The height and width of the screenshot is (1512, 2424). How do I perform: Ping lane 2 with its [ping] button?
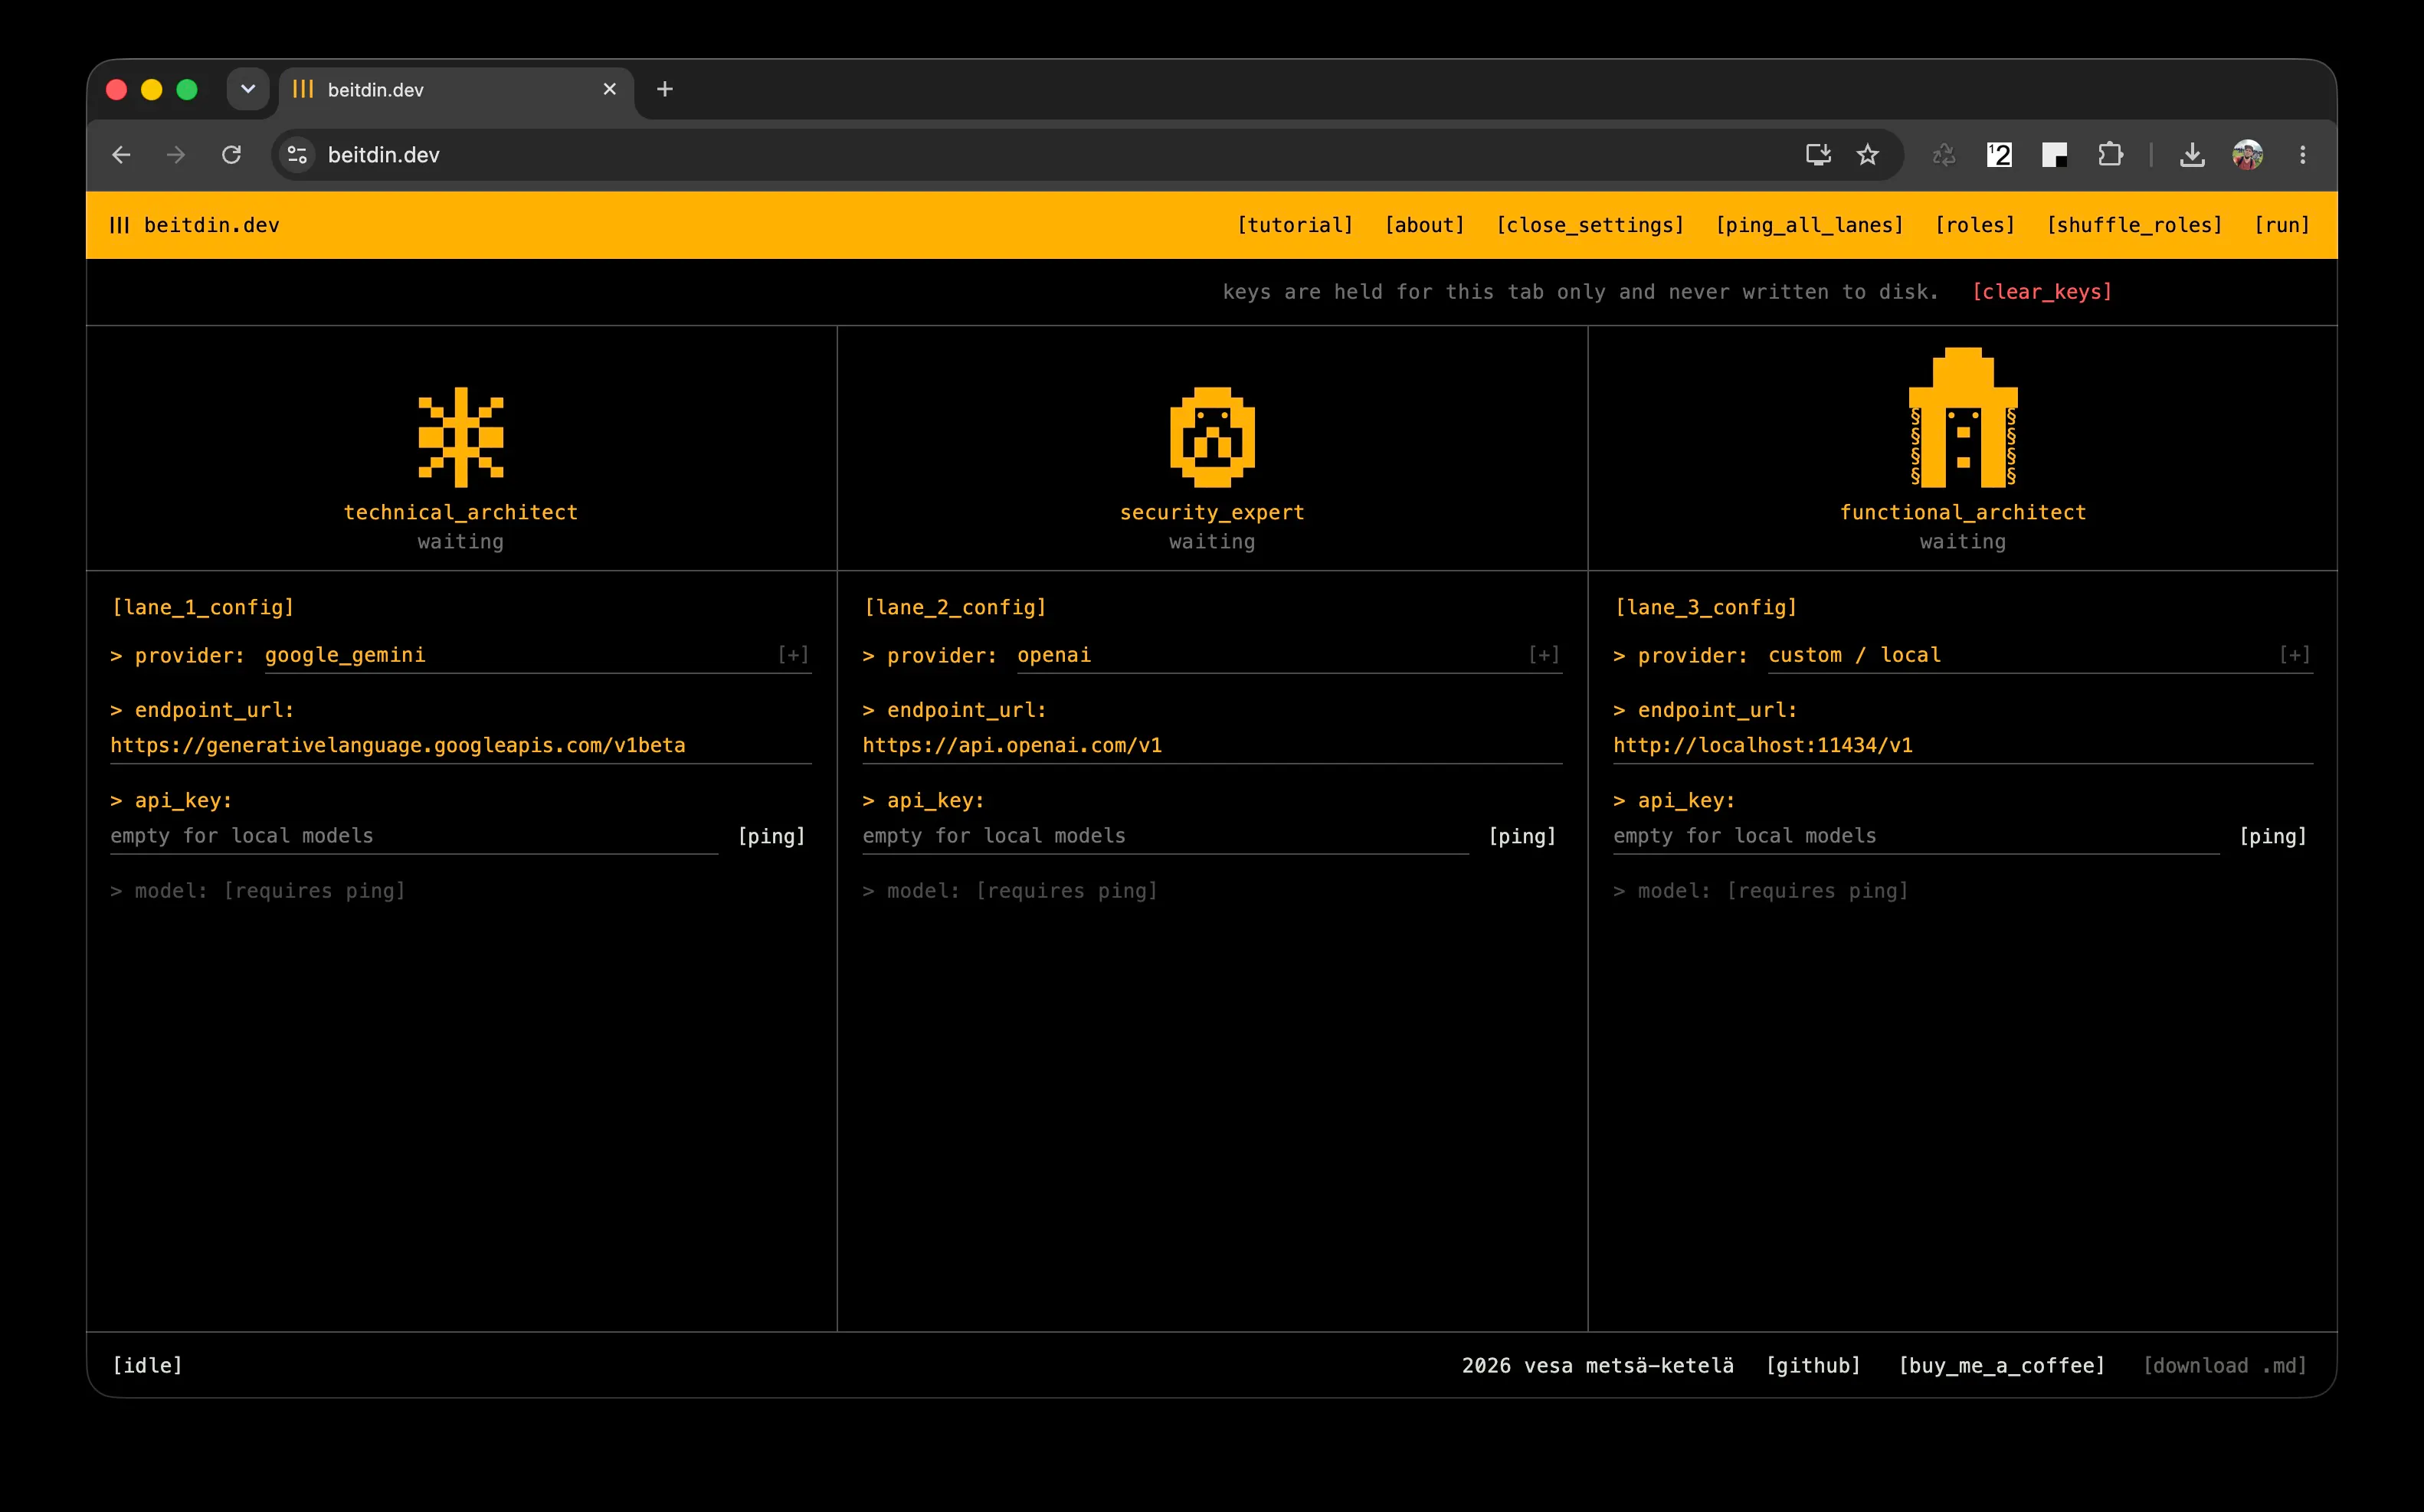coord(1522,836)
